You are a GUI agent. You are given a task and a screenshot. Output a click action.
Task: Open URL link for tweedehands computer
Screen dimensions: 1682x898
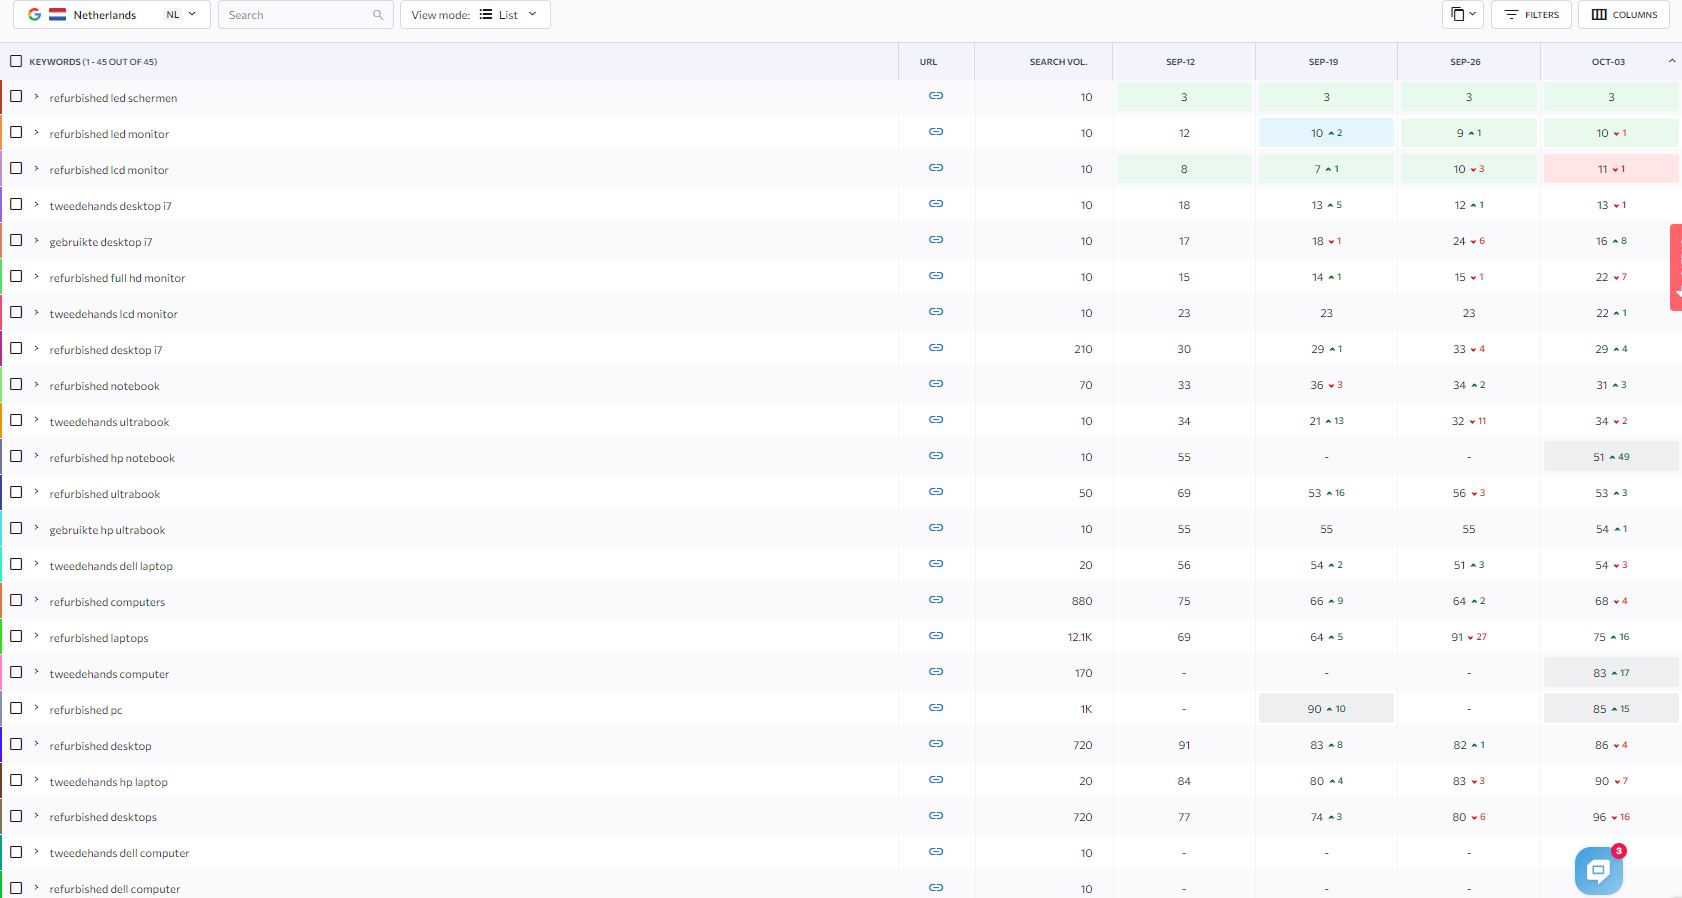tap(936, 672)
